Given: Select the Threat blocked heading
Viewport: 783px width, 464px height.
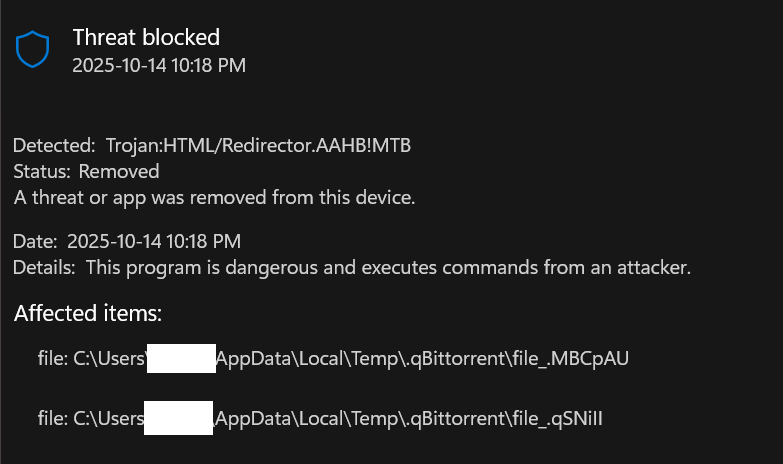Looking at the screenshot, I should pyautogui.click(x=146, y=38).
